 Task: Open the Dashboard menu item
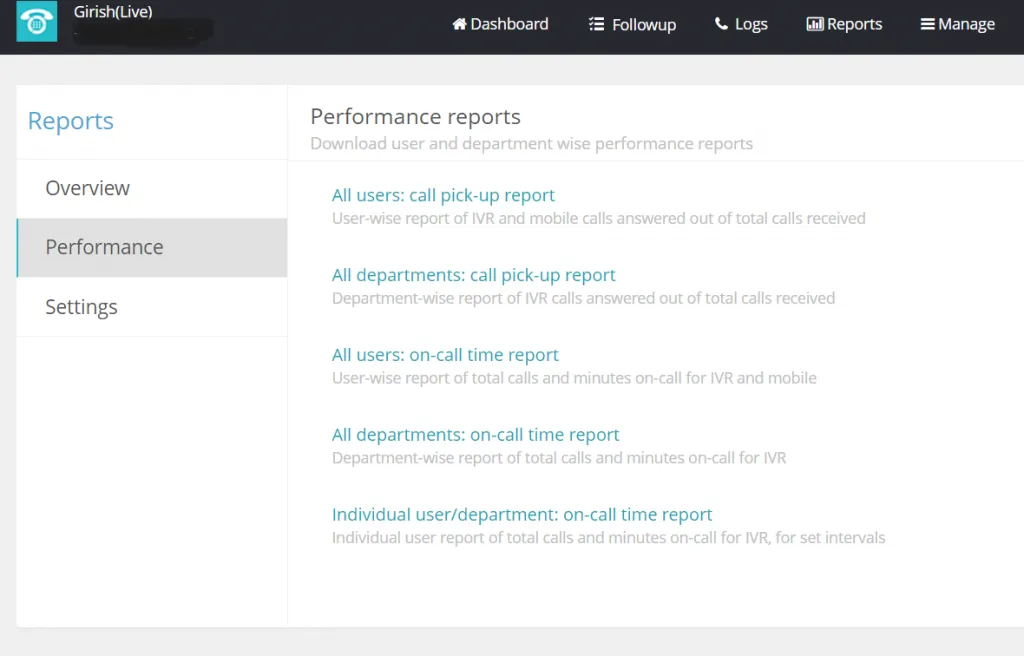500,24
